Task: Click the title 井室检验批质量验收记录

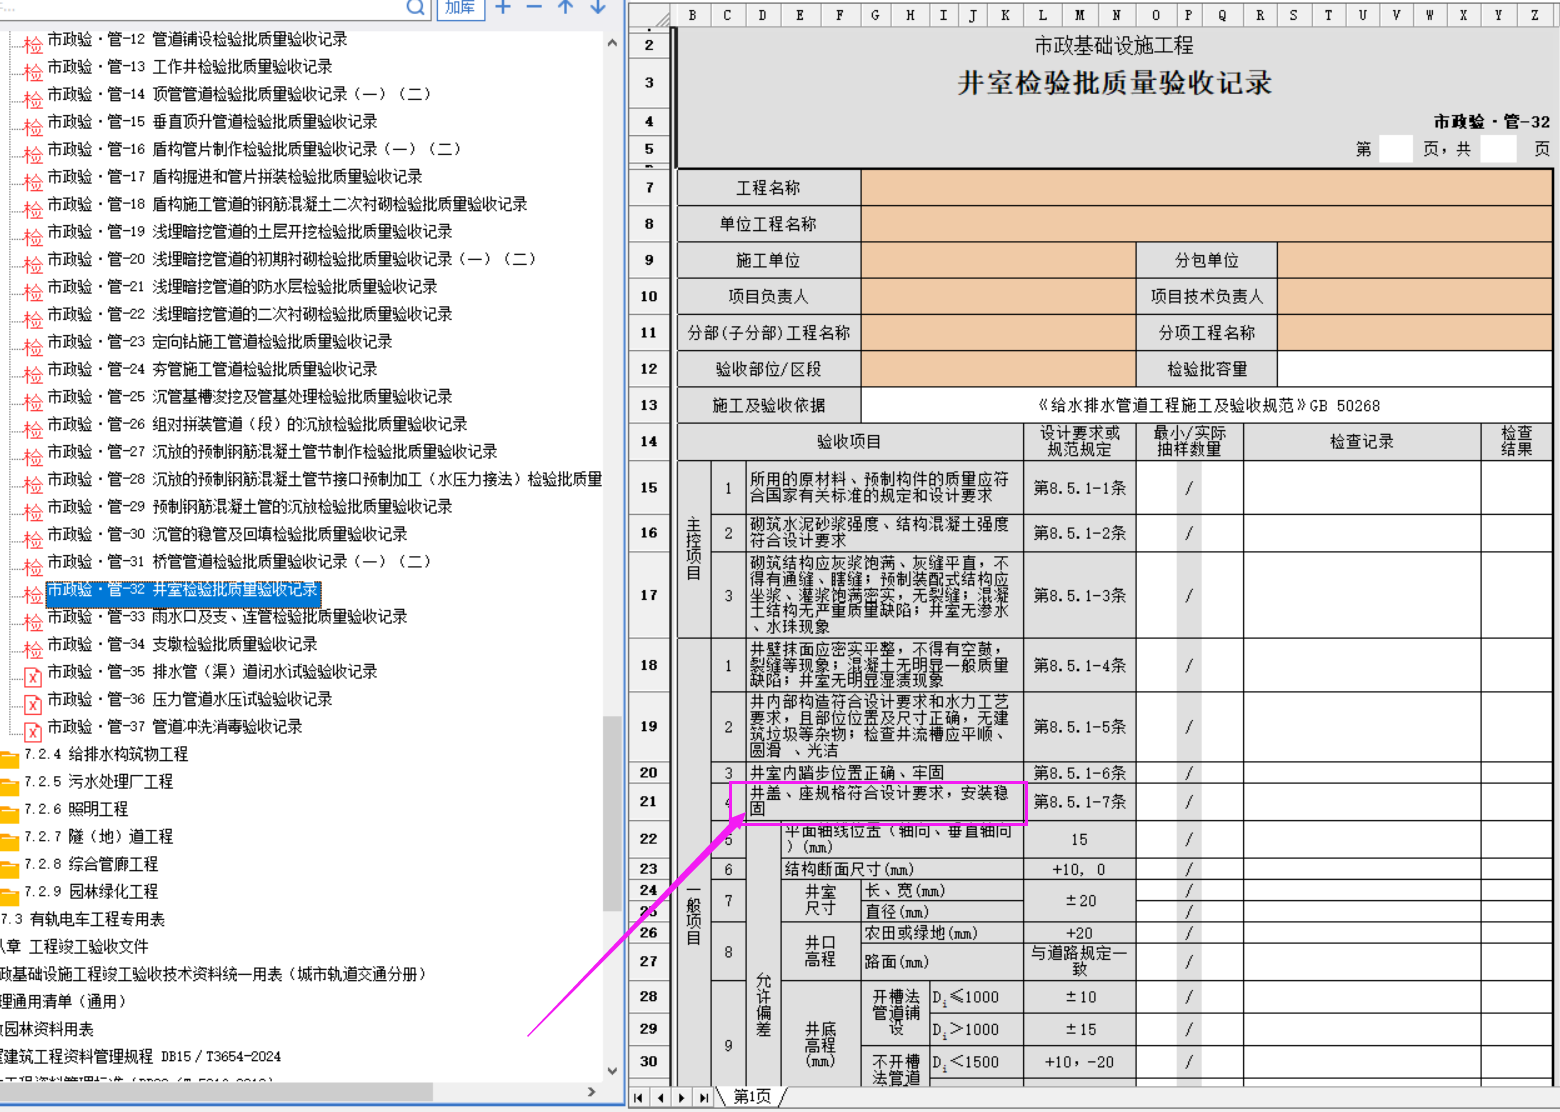Action: tap(1115, 83)
